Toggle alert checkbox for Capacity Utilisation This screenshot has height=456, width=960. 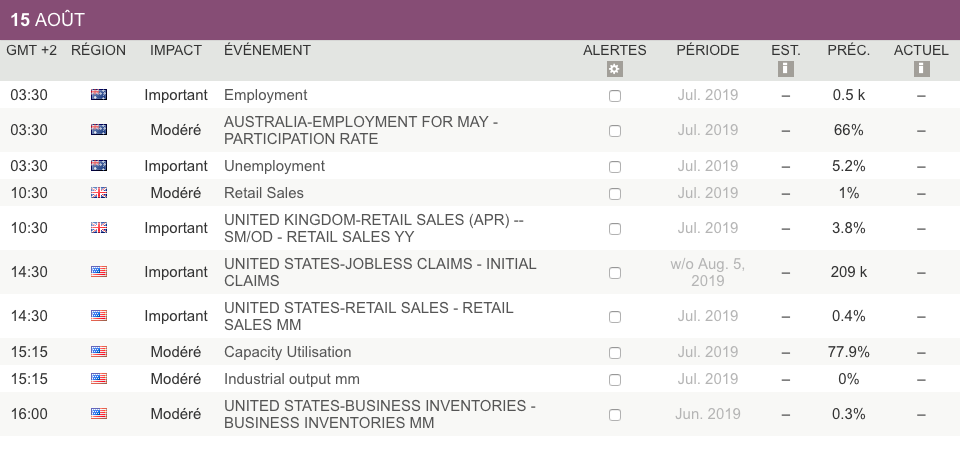tap(615, 353)
